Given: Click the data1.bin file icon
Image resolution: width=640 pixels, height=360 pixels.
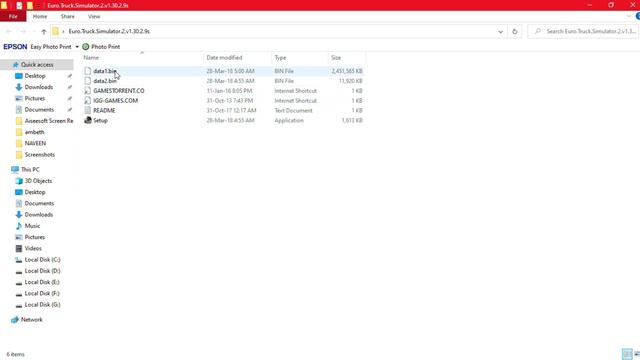Looking at the screenshot, I should coord(88,71).
